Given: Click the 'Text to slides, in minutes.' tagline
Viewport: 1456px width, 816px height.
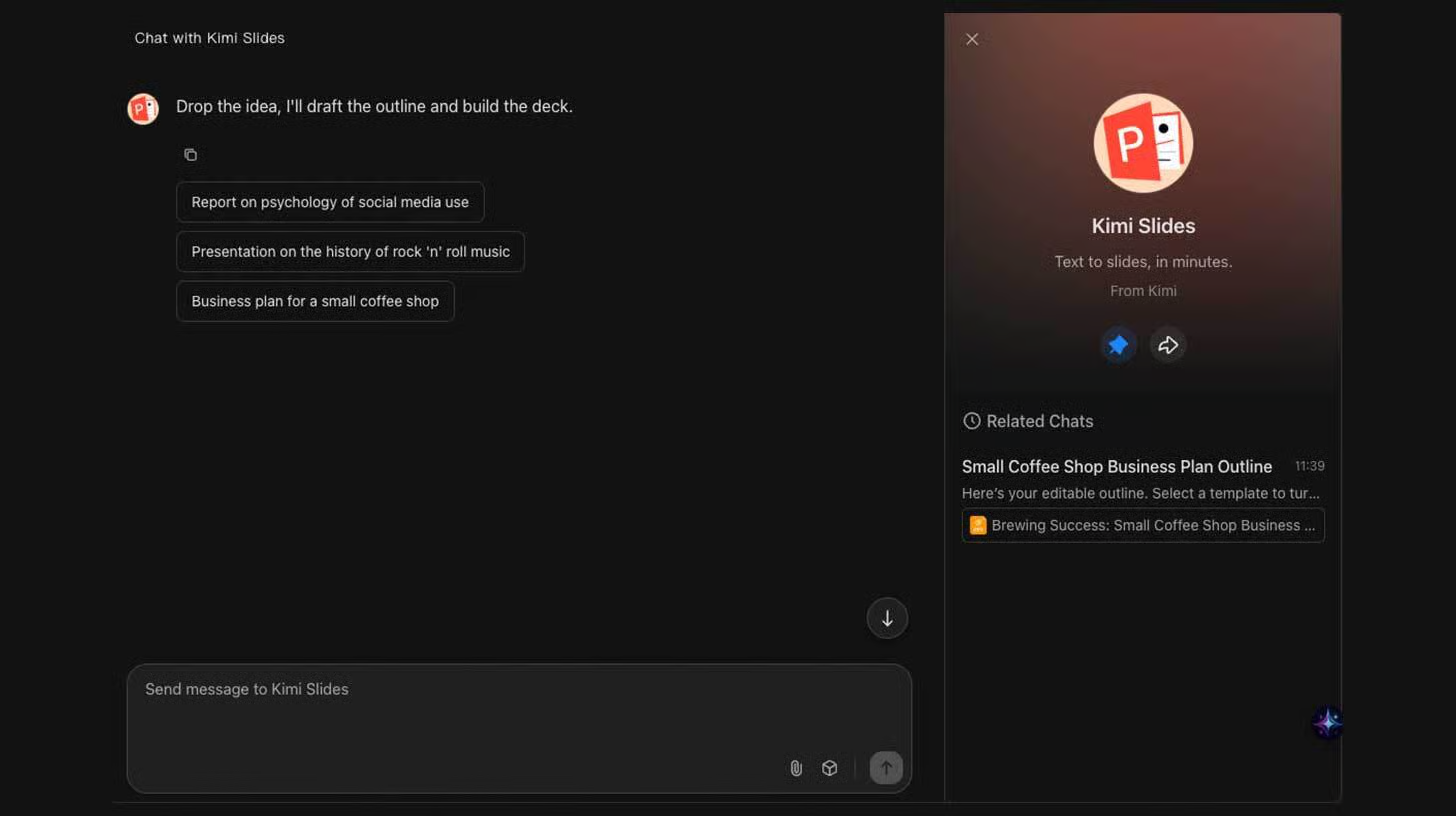Looking at the screenshot, I should tap(1143, 262).
